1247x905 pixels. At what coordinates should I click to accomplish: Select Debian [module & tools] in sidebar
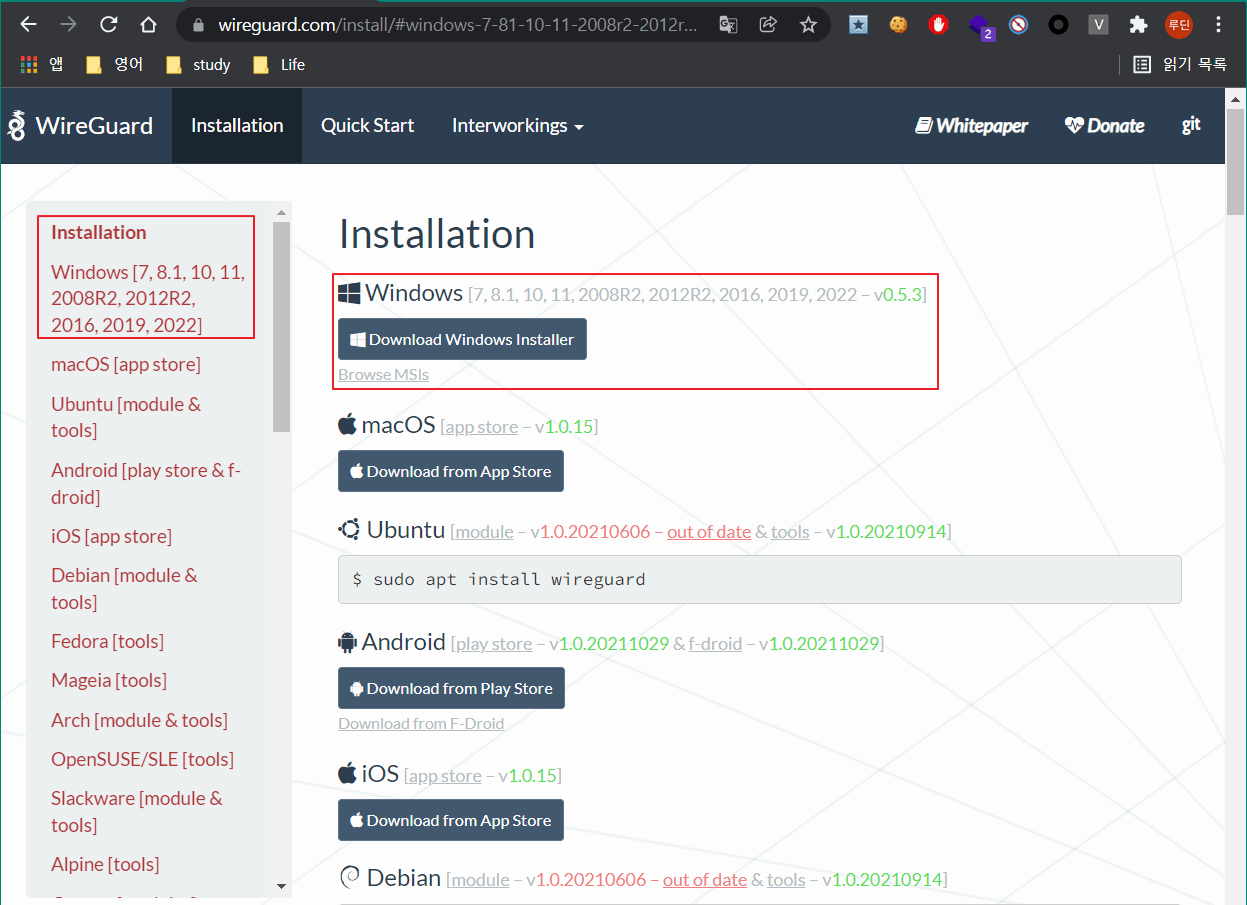click(124, 588)
